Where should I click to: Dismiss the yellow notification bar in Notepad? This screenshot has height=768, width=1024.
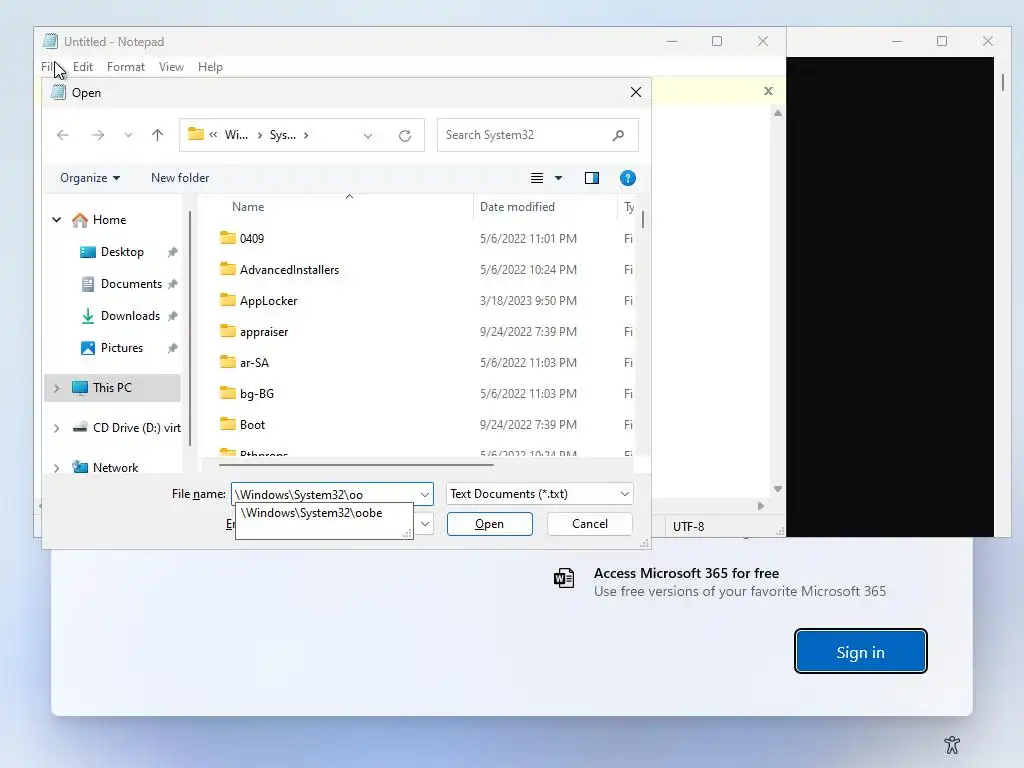click(769, 91)
